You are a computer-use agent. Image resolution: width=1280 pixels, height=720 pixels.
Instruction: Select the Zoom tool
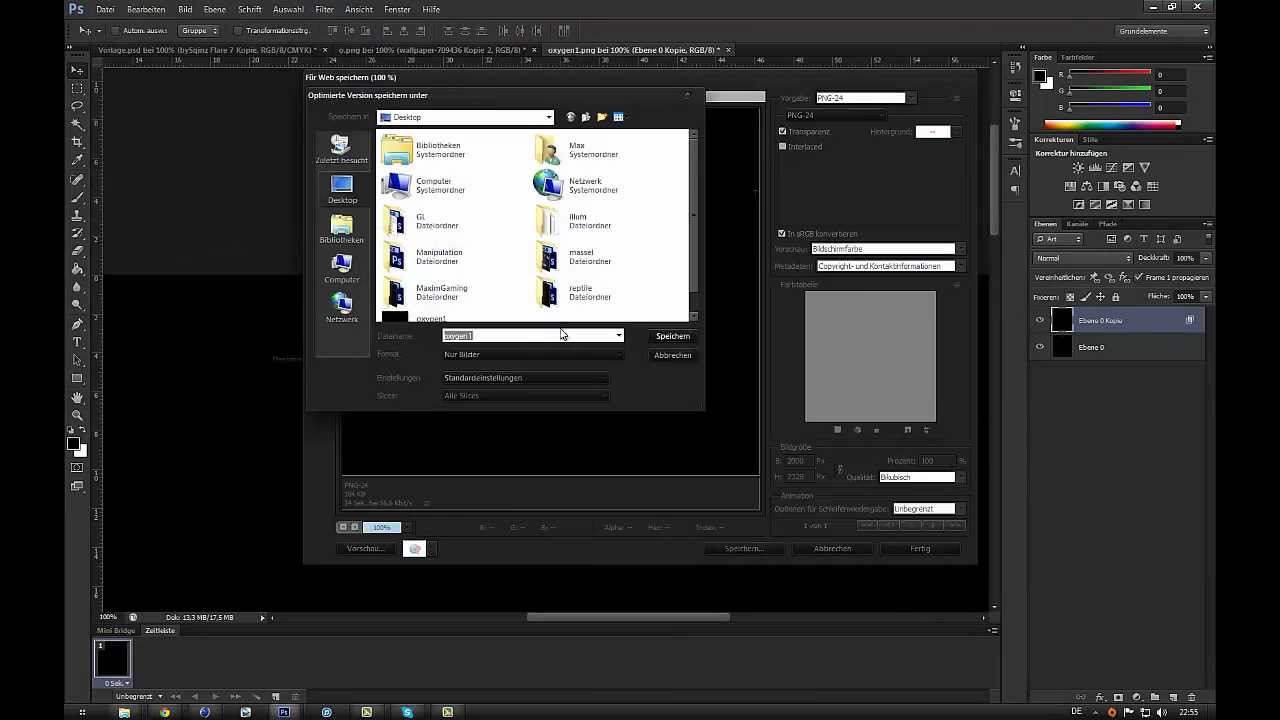(x=77, y=415)
